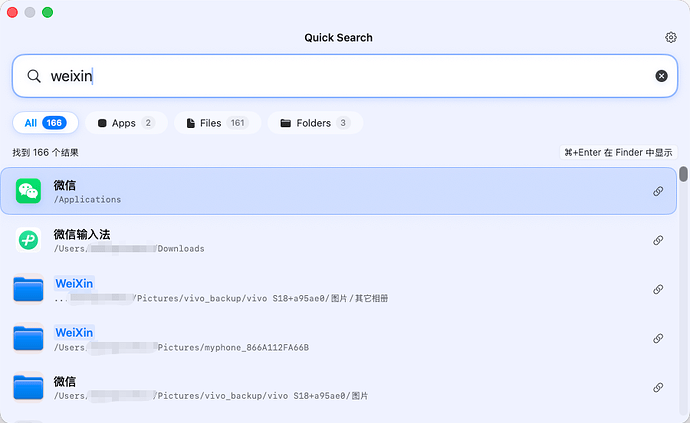
Task: Select the 微信 folder in vivo_backup 图片
Action: point(338,387)
